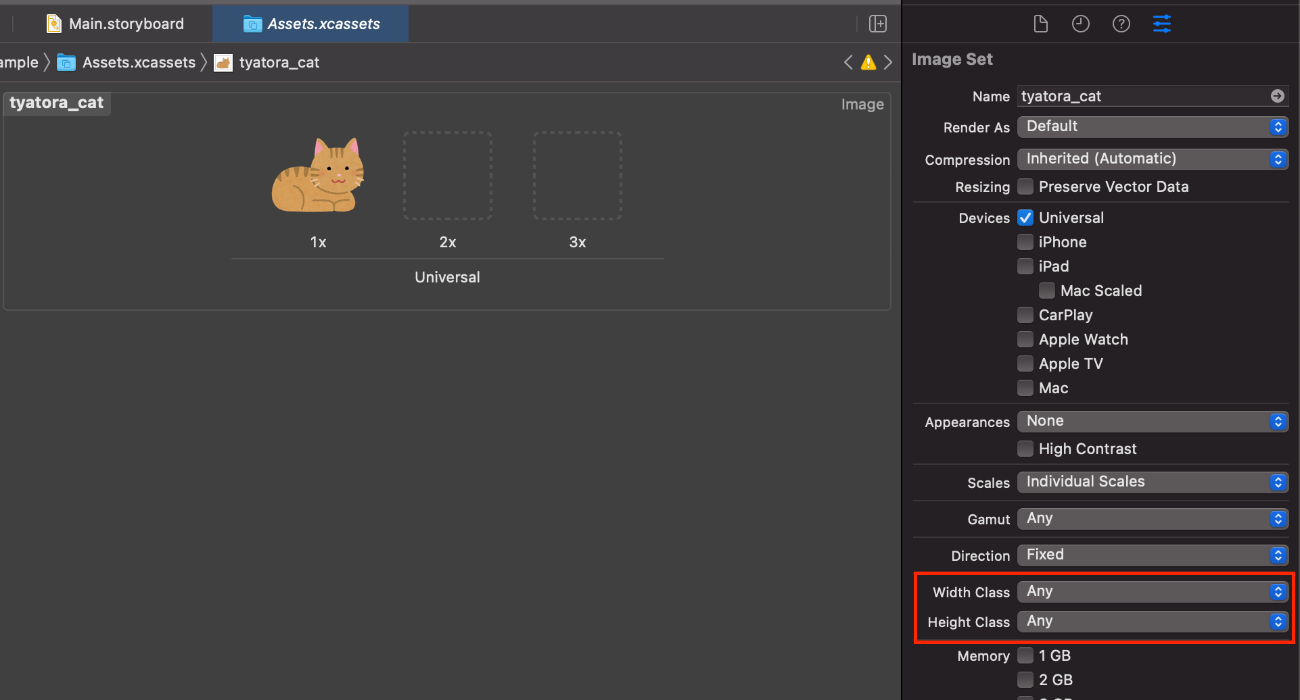Click the yellow warning issue icon
This screenshot has height=700, width=1300.
[x=868, y=62]
